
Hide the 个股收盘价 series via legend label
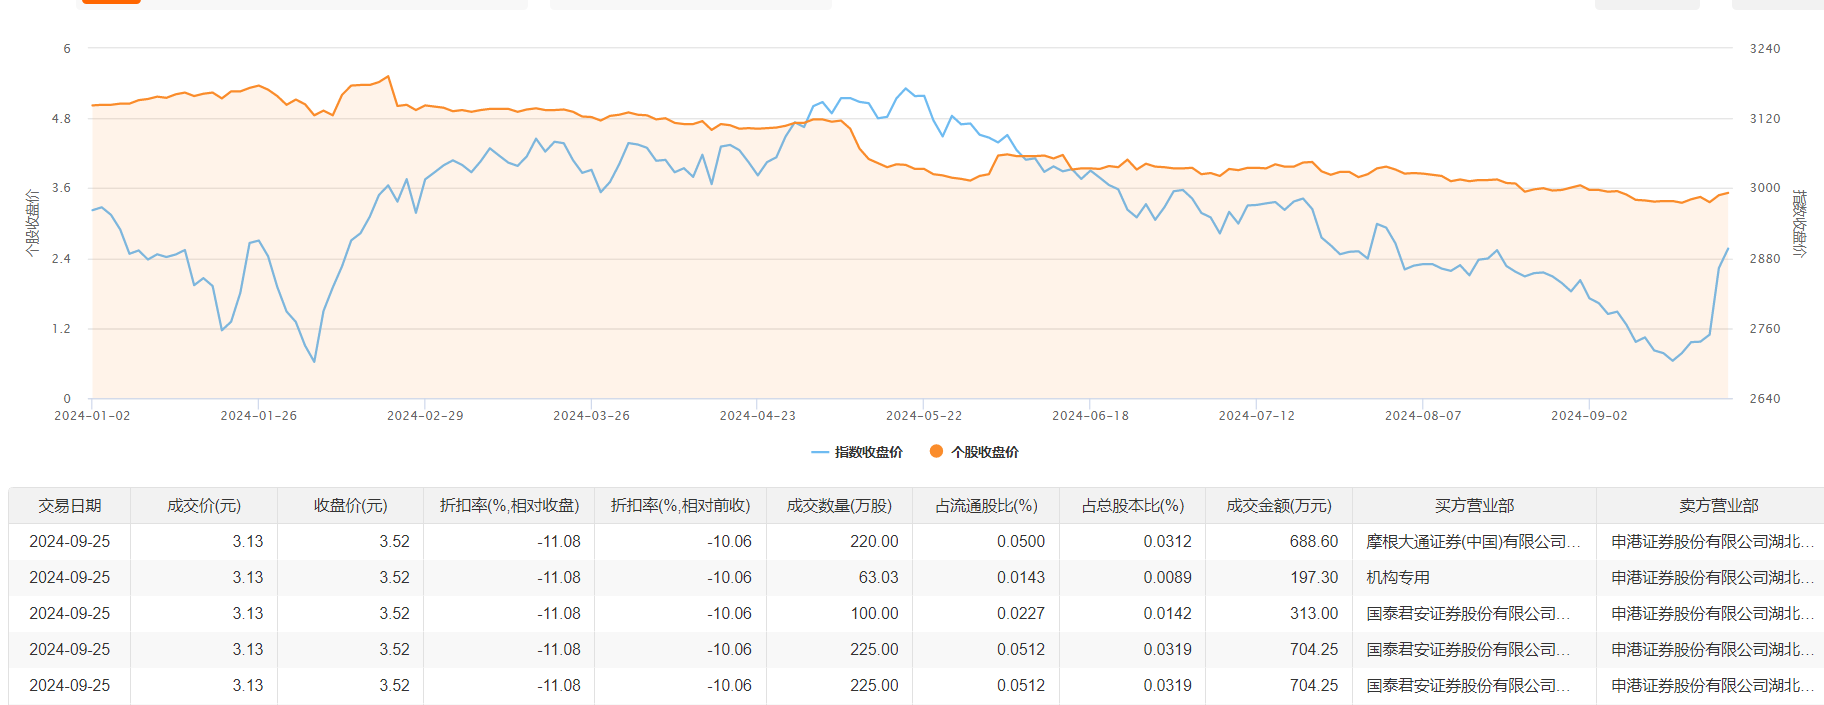984,452
